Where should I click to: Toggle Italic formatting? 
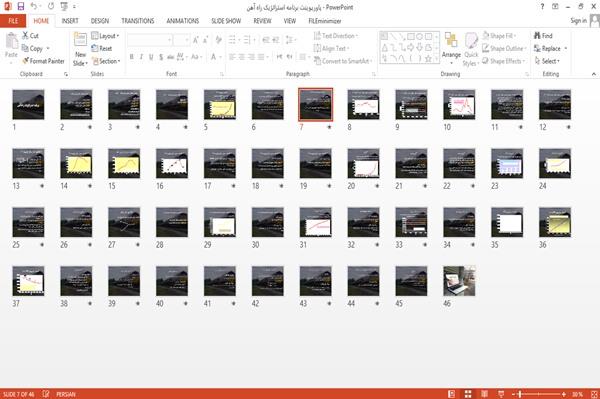pos(141,57)
